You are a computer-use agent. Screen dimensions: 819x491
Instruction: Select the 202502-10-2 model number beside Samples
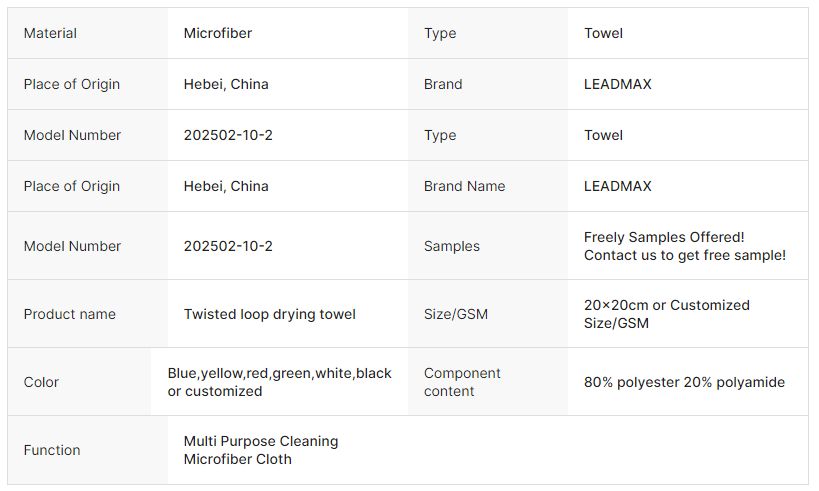pos(228,246)
